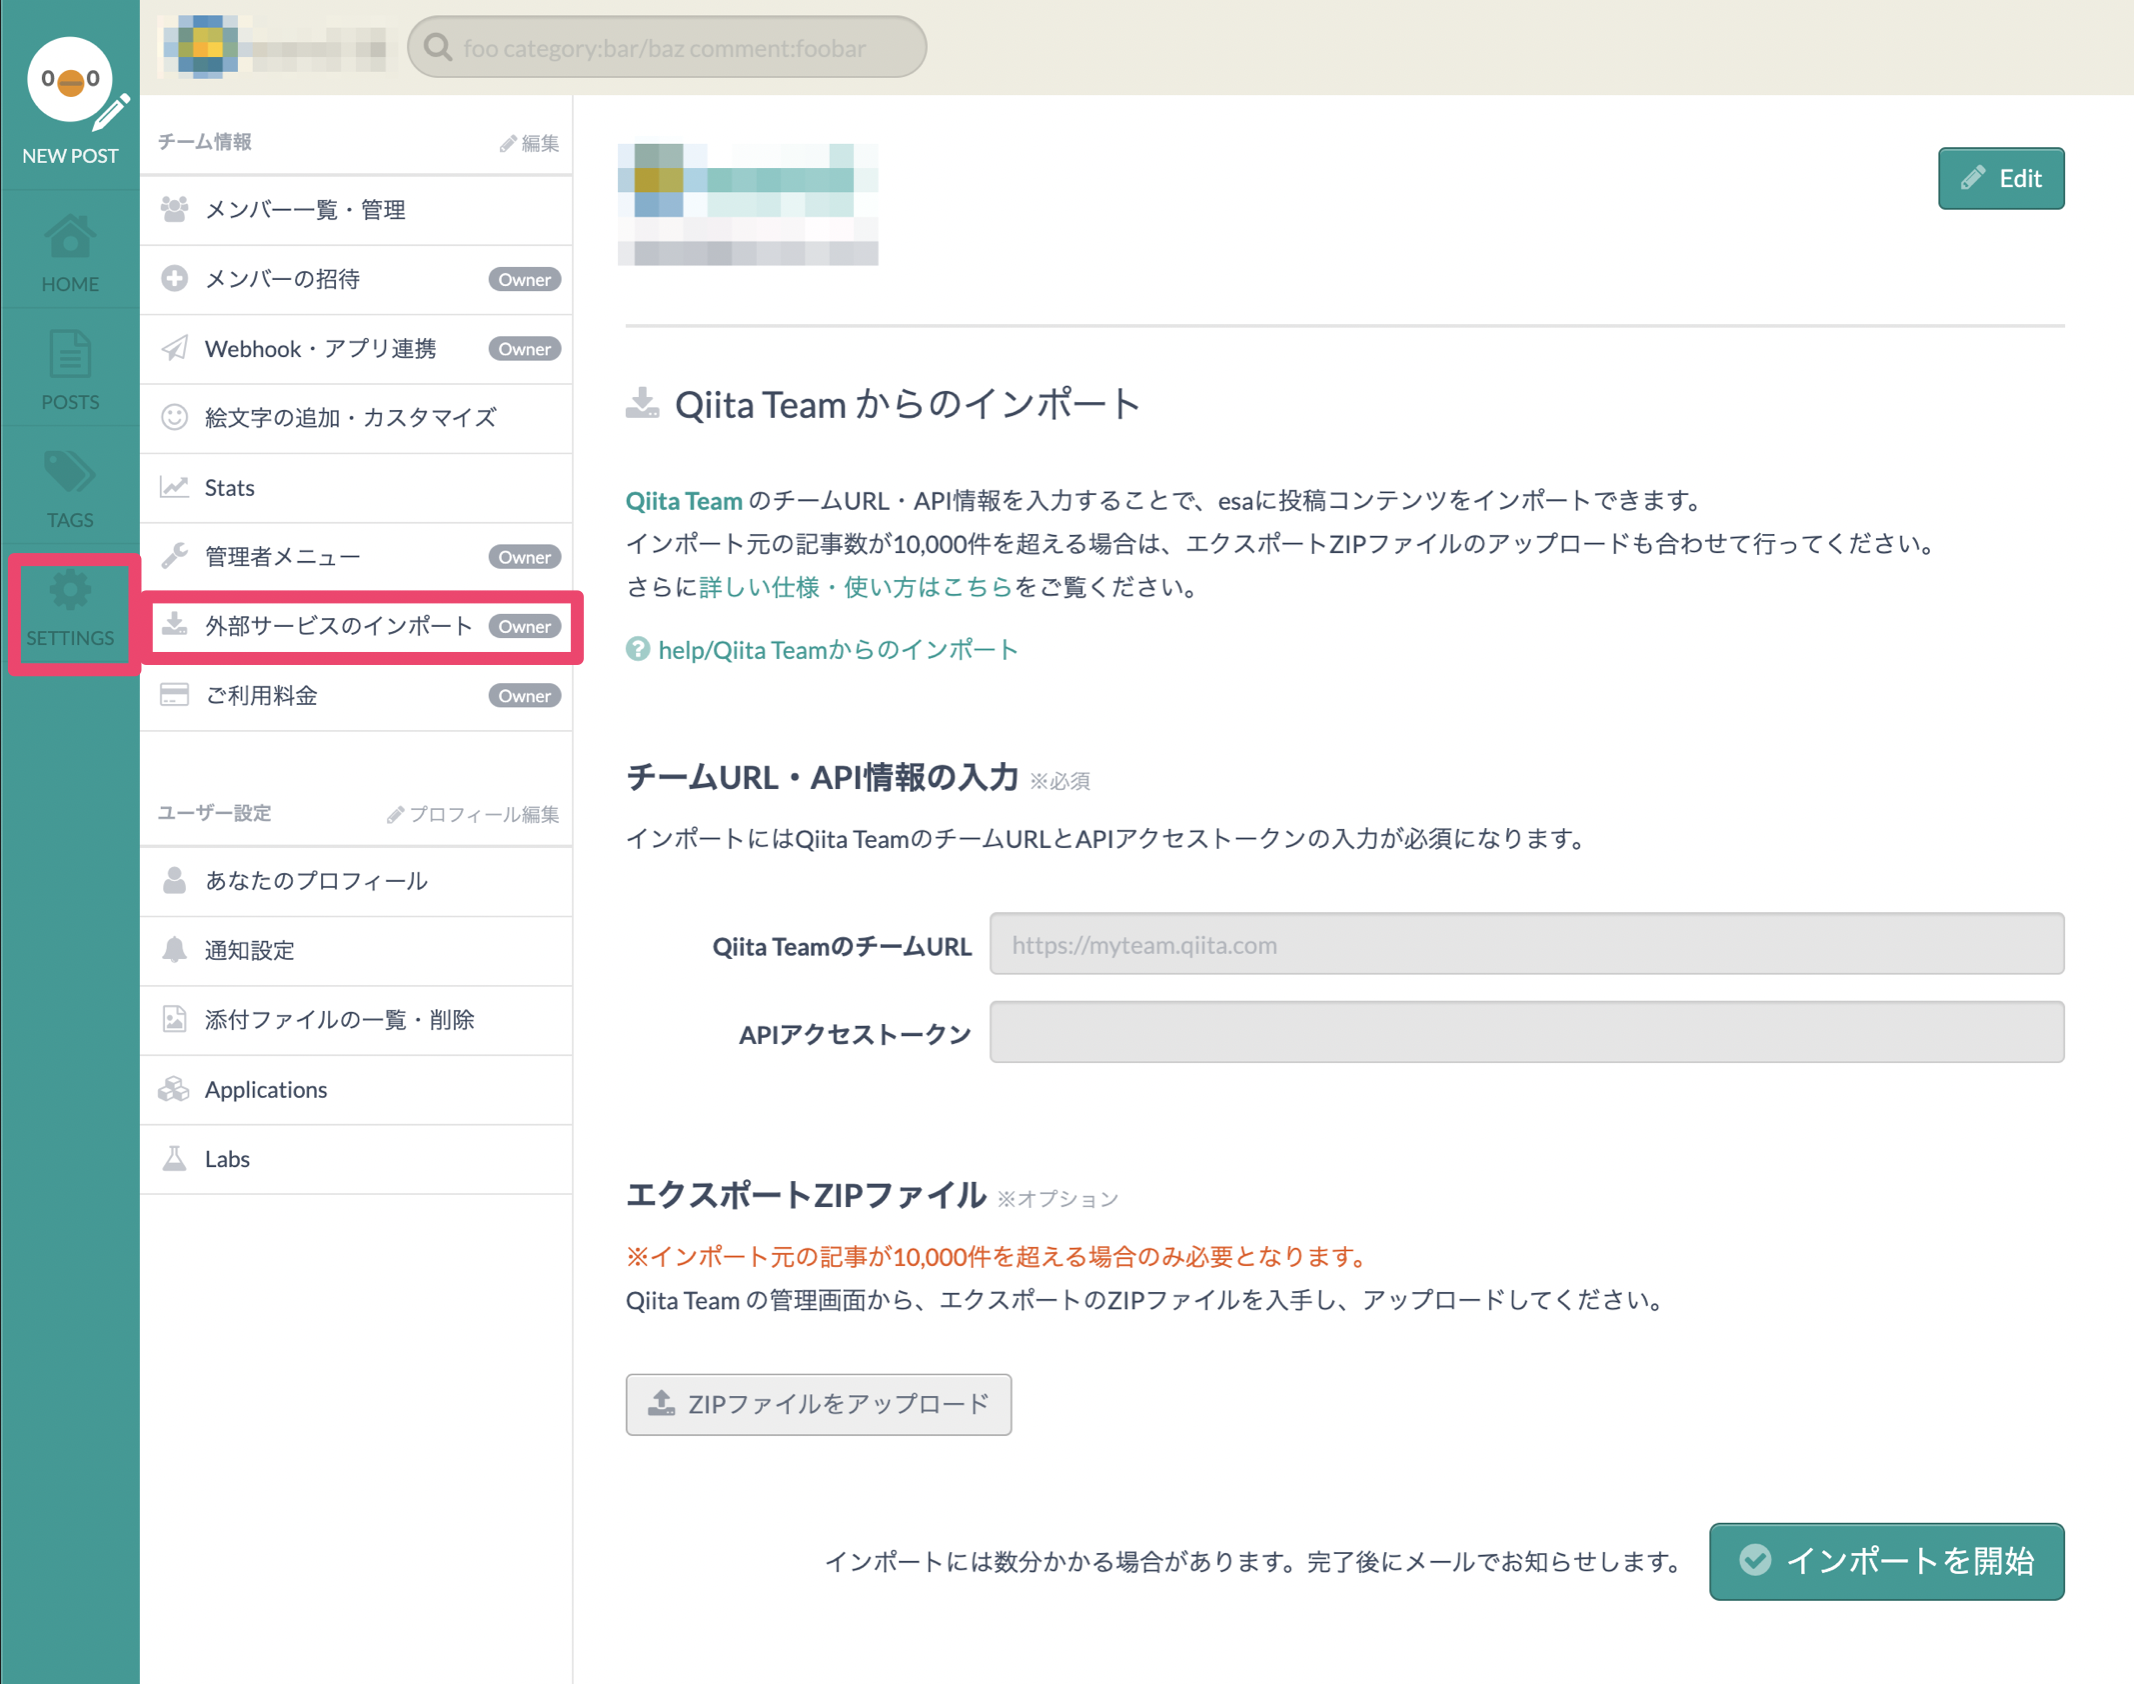Click the credit card ご利用料金 icon
Image resolution: width=2134 pixels, height=1684 pixels.
point(175,695)
